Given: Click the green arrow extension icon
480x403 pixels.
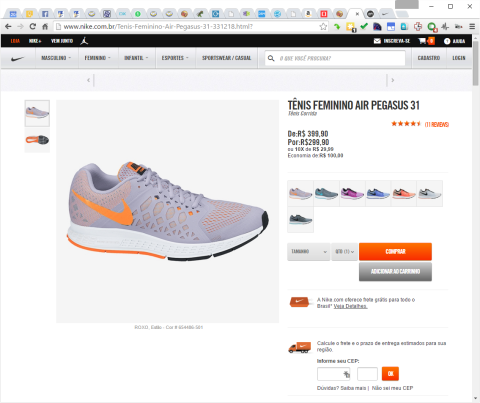Looking at the screenshot, I should (337, 27).
